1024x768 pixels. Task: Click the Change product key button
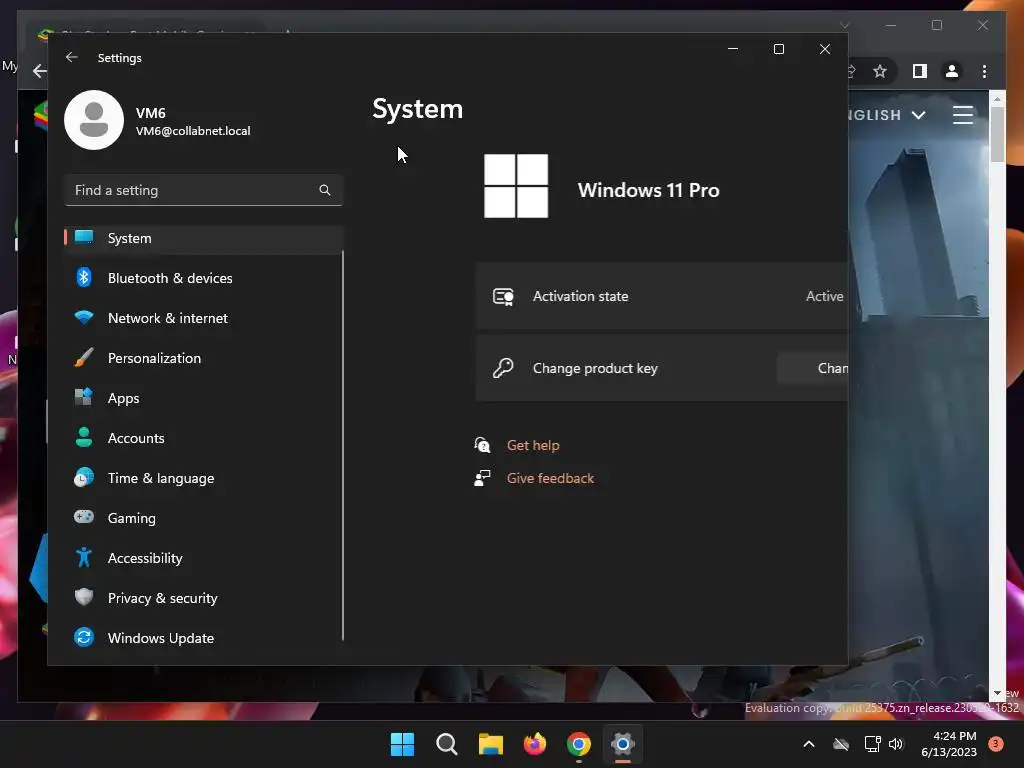coord(813,368)
